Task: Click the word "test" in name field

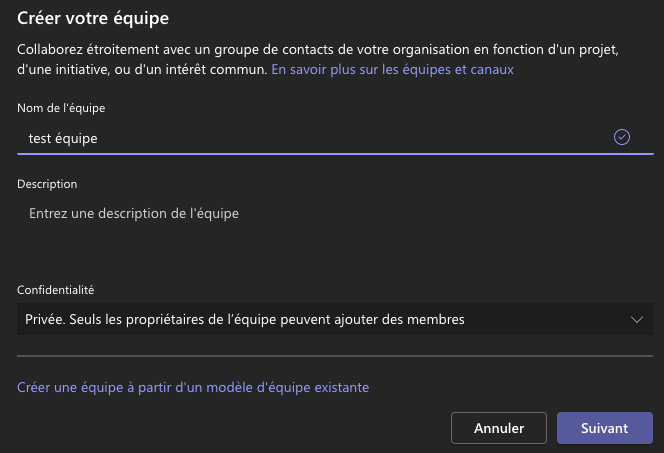Action: (x=40, y=138)
